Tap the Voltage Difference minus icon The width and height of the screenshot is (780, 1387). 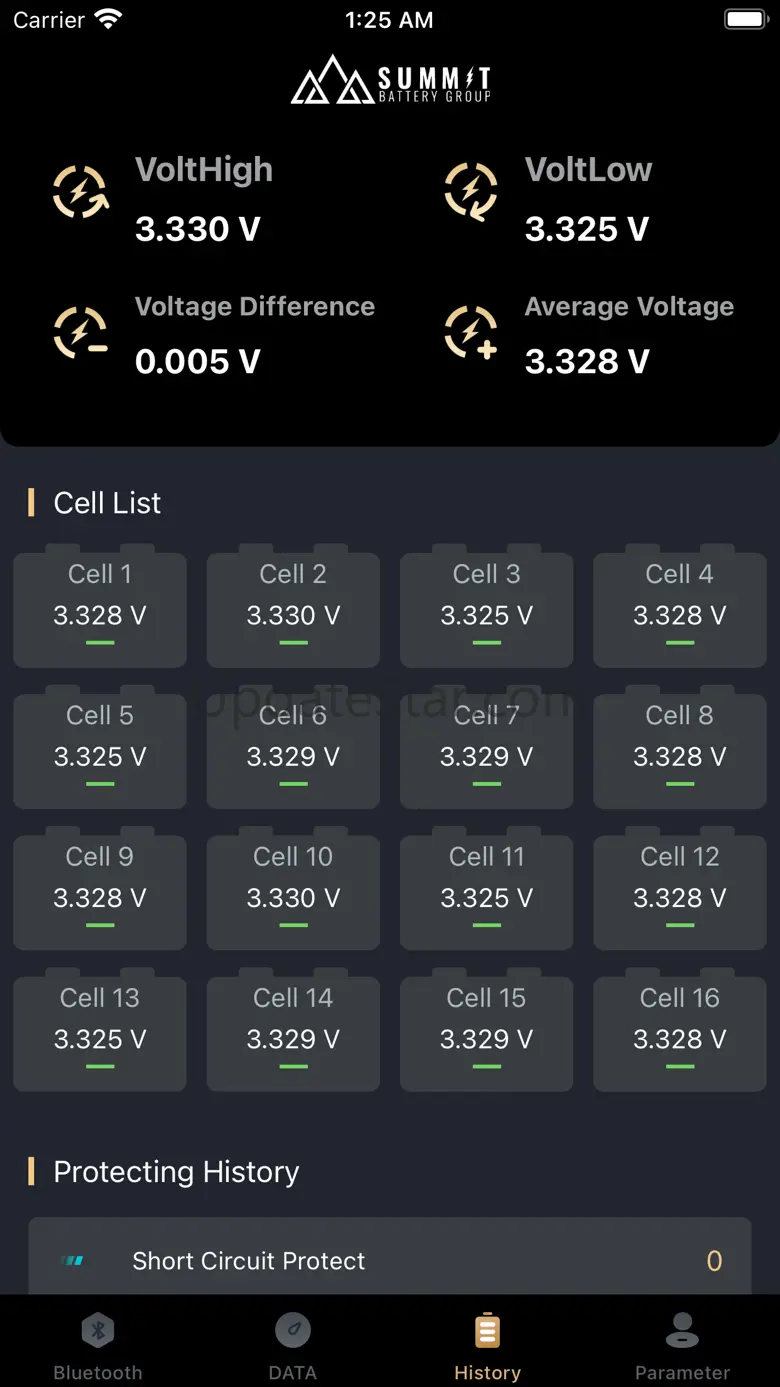point(80,333)
